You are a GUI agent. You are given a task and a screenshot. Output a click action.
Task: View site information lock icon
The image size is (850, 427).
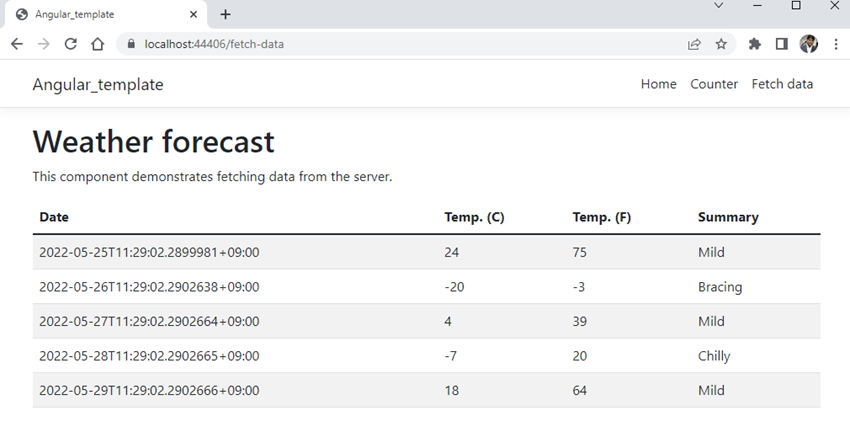coord(129,44)
